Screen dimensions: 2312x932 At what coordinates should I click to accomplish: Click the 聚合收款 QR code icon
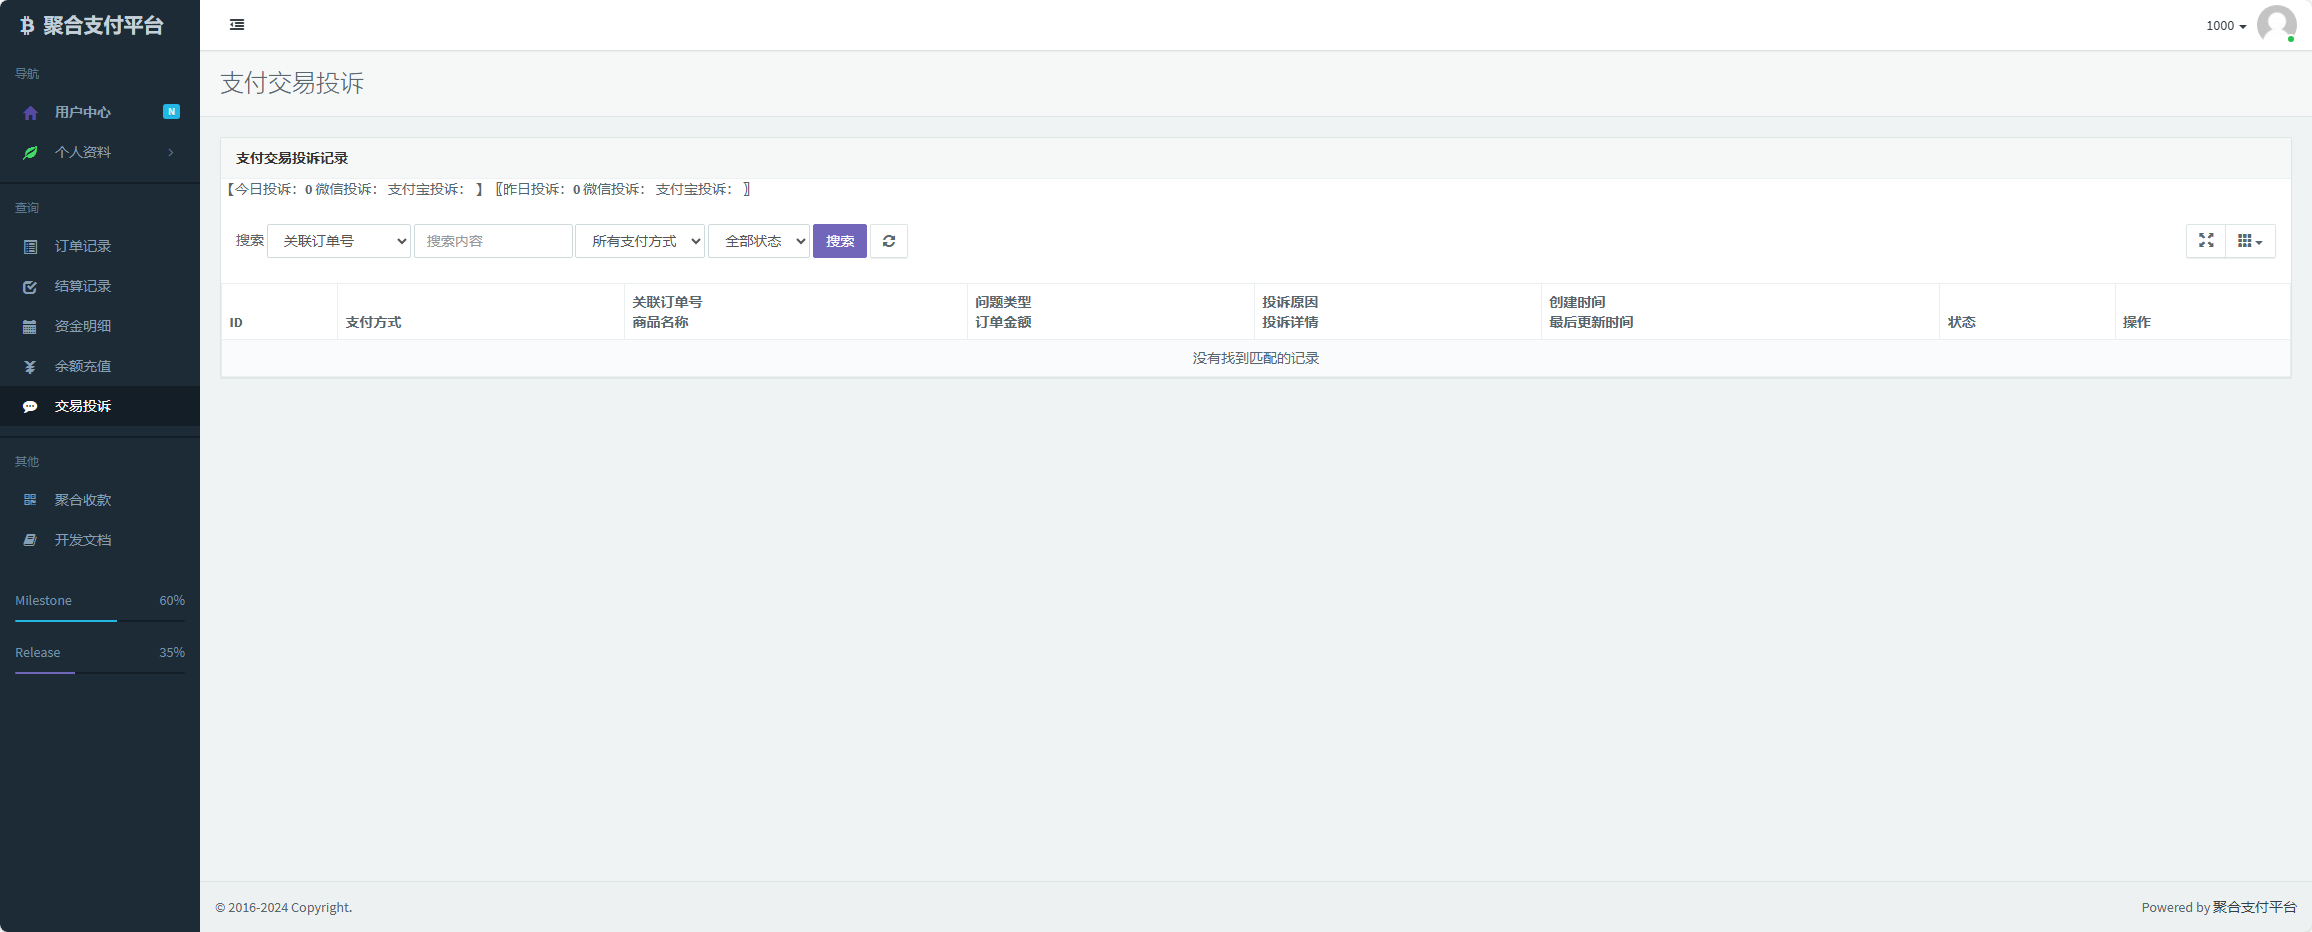30,500
